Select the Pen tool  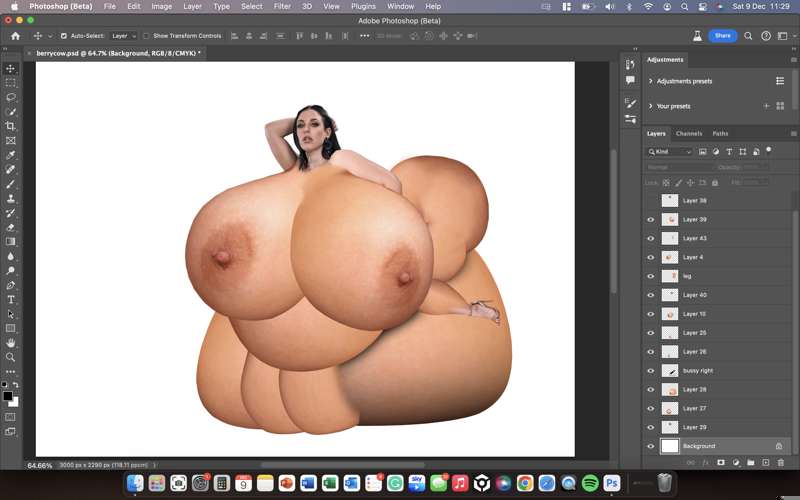11,285
